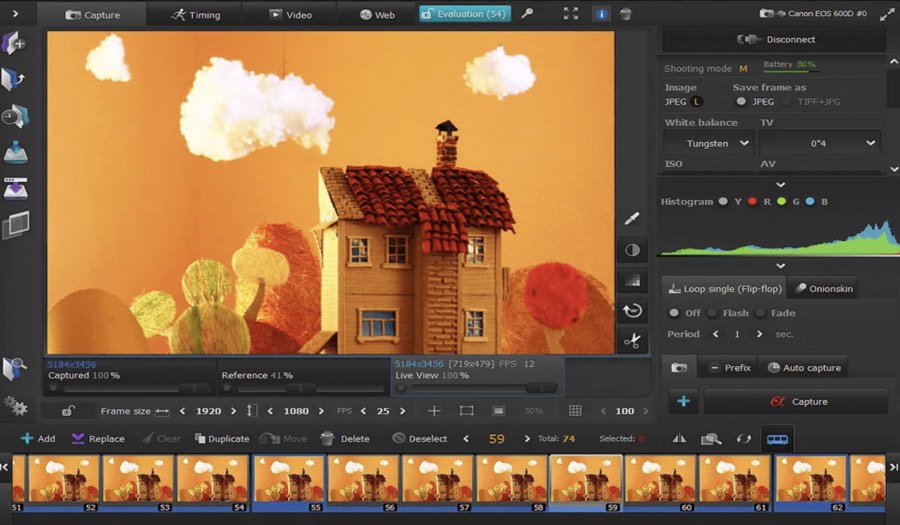Select the eyedropper color picker tool
This screenshot has width=900, height=525.
[632, 218]
